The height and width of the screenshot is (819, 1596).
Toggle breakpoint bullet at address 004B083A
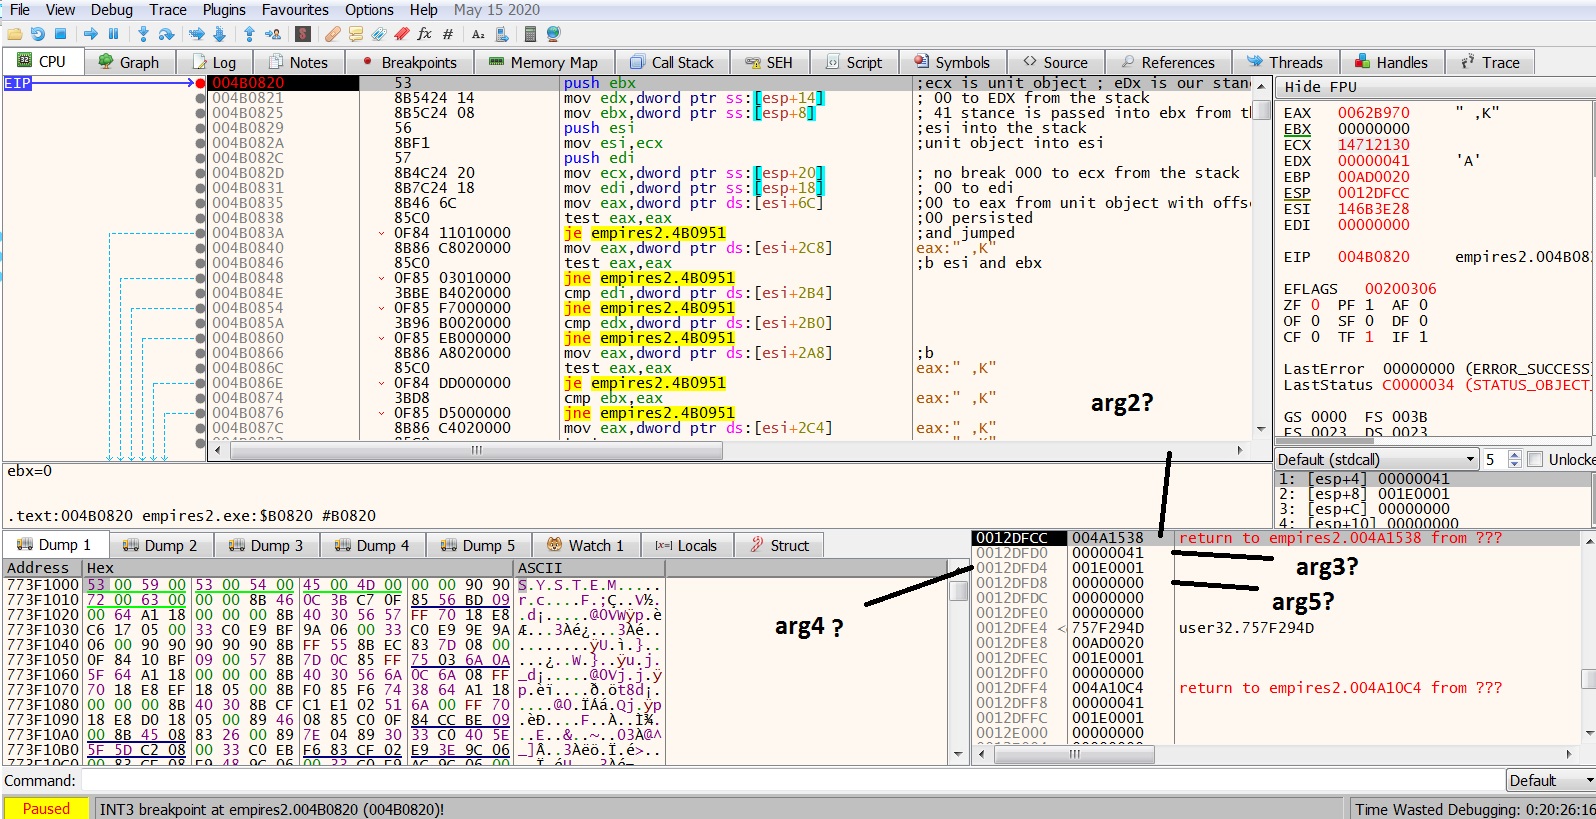(x=201, y=233)
